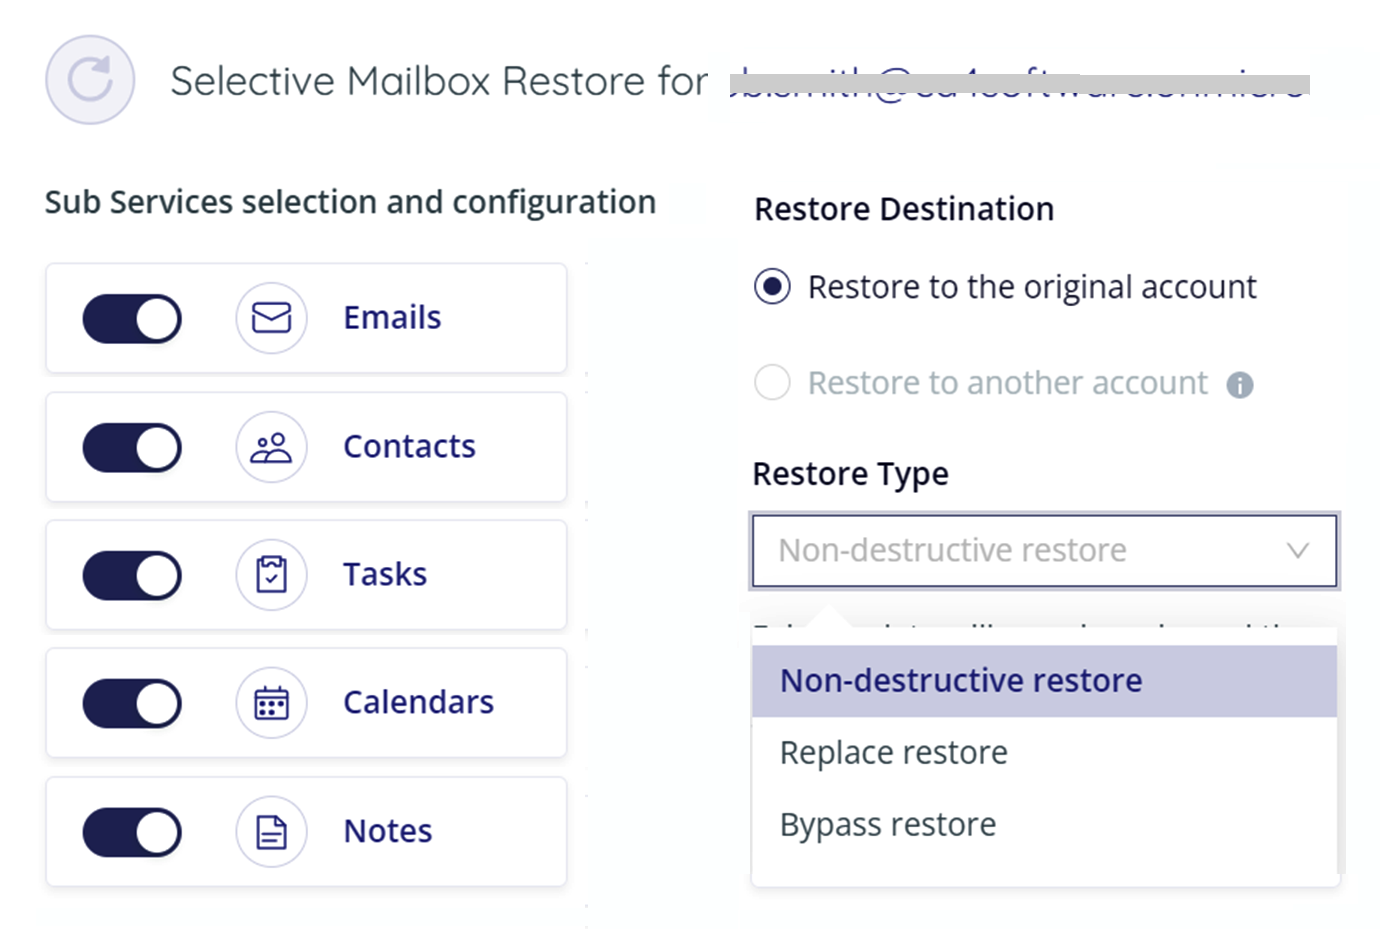Click info icon beside Restore to another account
The width and height of the screenshot is (1380, 929).
[x=1240, y=385]
